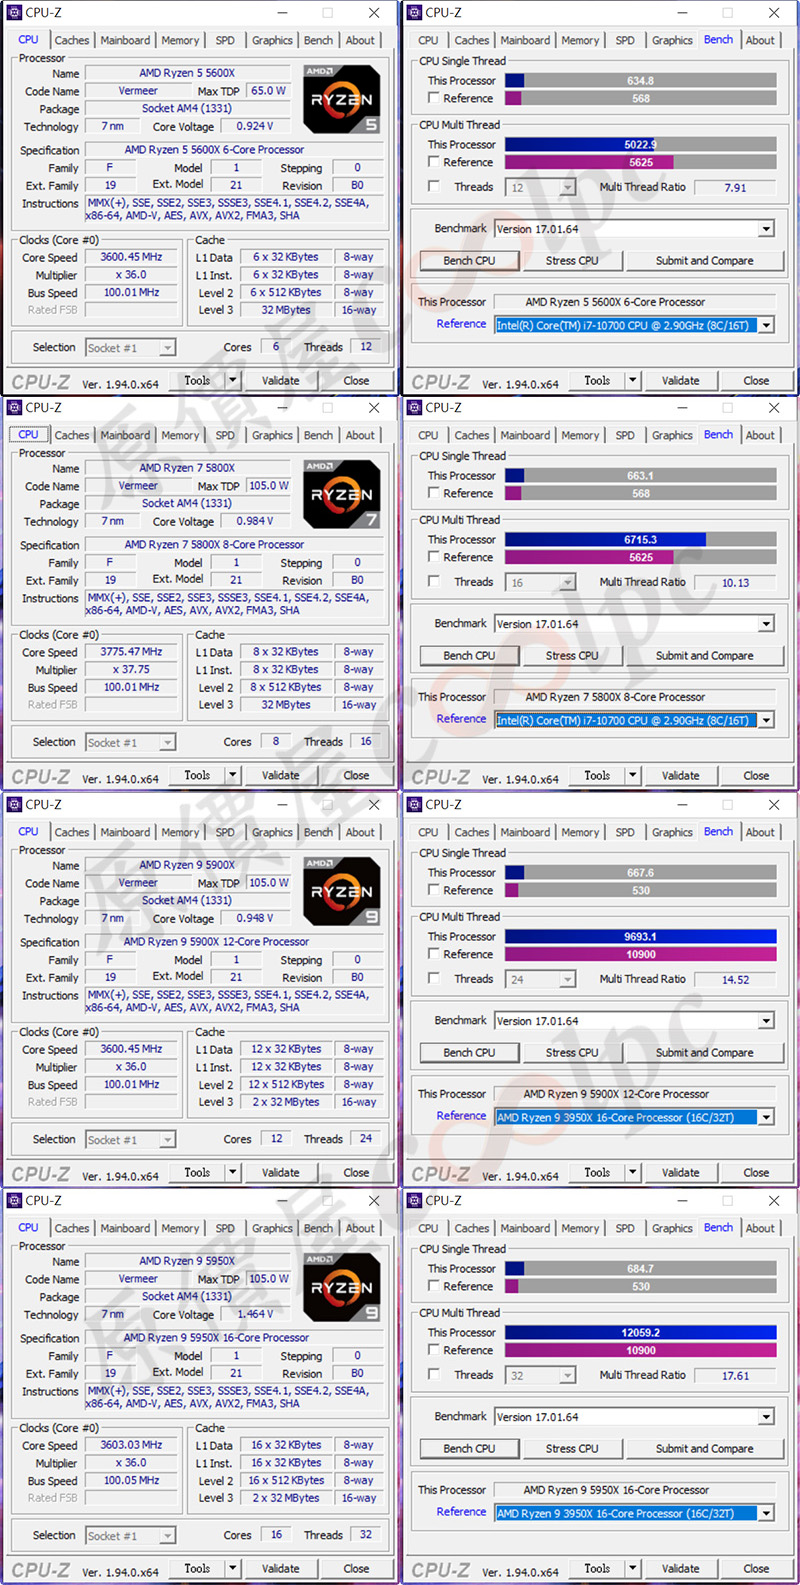
Task: Tick single thread Reference checkbox in 5950X Bench window
Action: coord(434,1286)
